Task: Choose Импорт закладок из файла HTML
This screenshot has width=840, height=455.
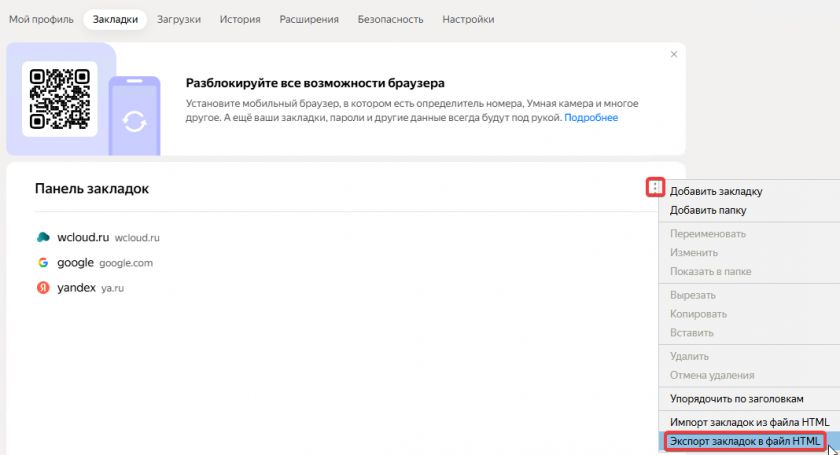Action: (749, 422)
